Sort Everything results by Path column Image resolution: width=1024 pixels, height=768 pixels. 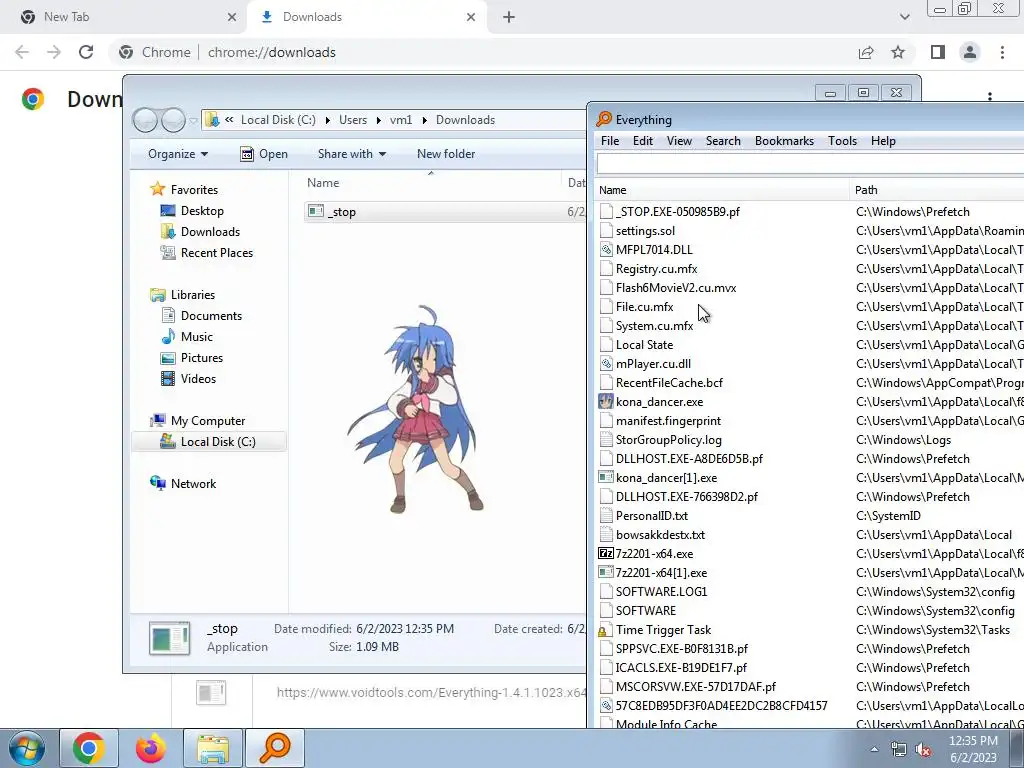937,190
